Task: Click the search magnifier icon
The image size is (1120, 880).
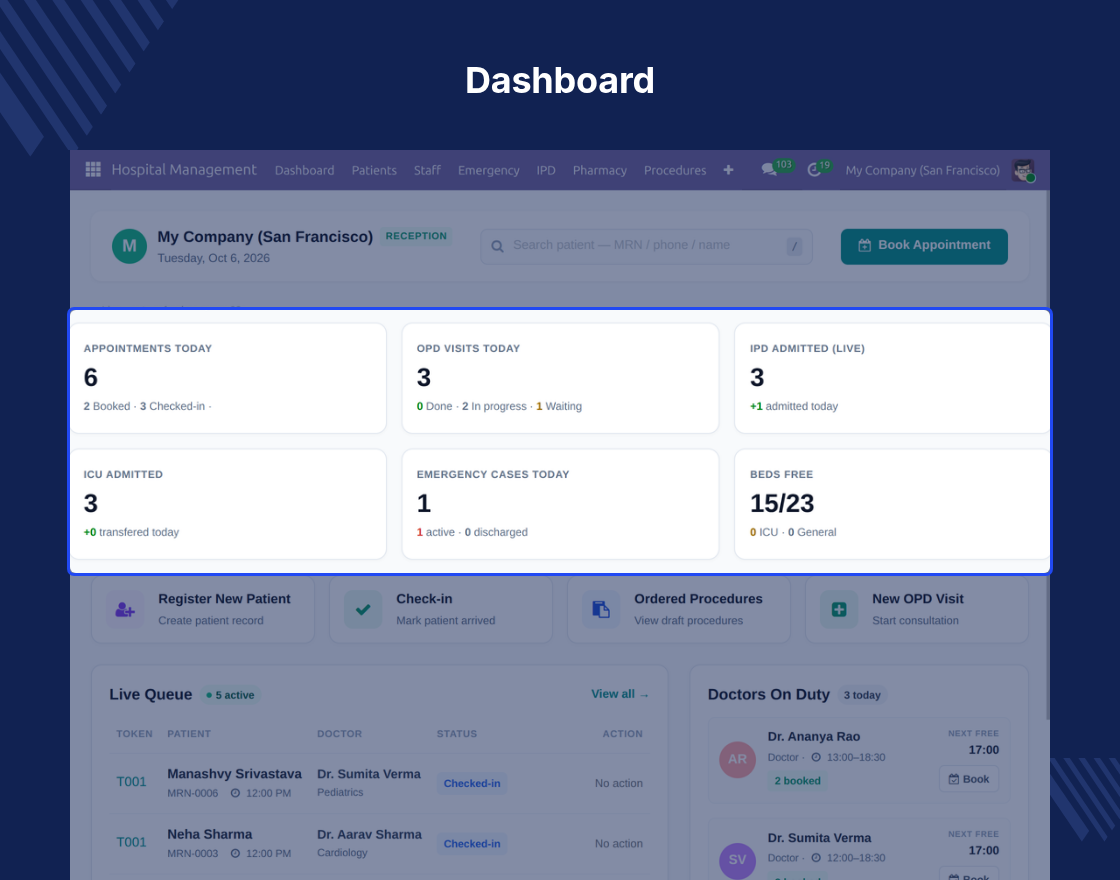Action: [x=497, y=246]
